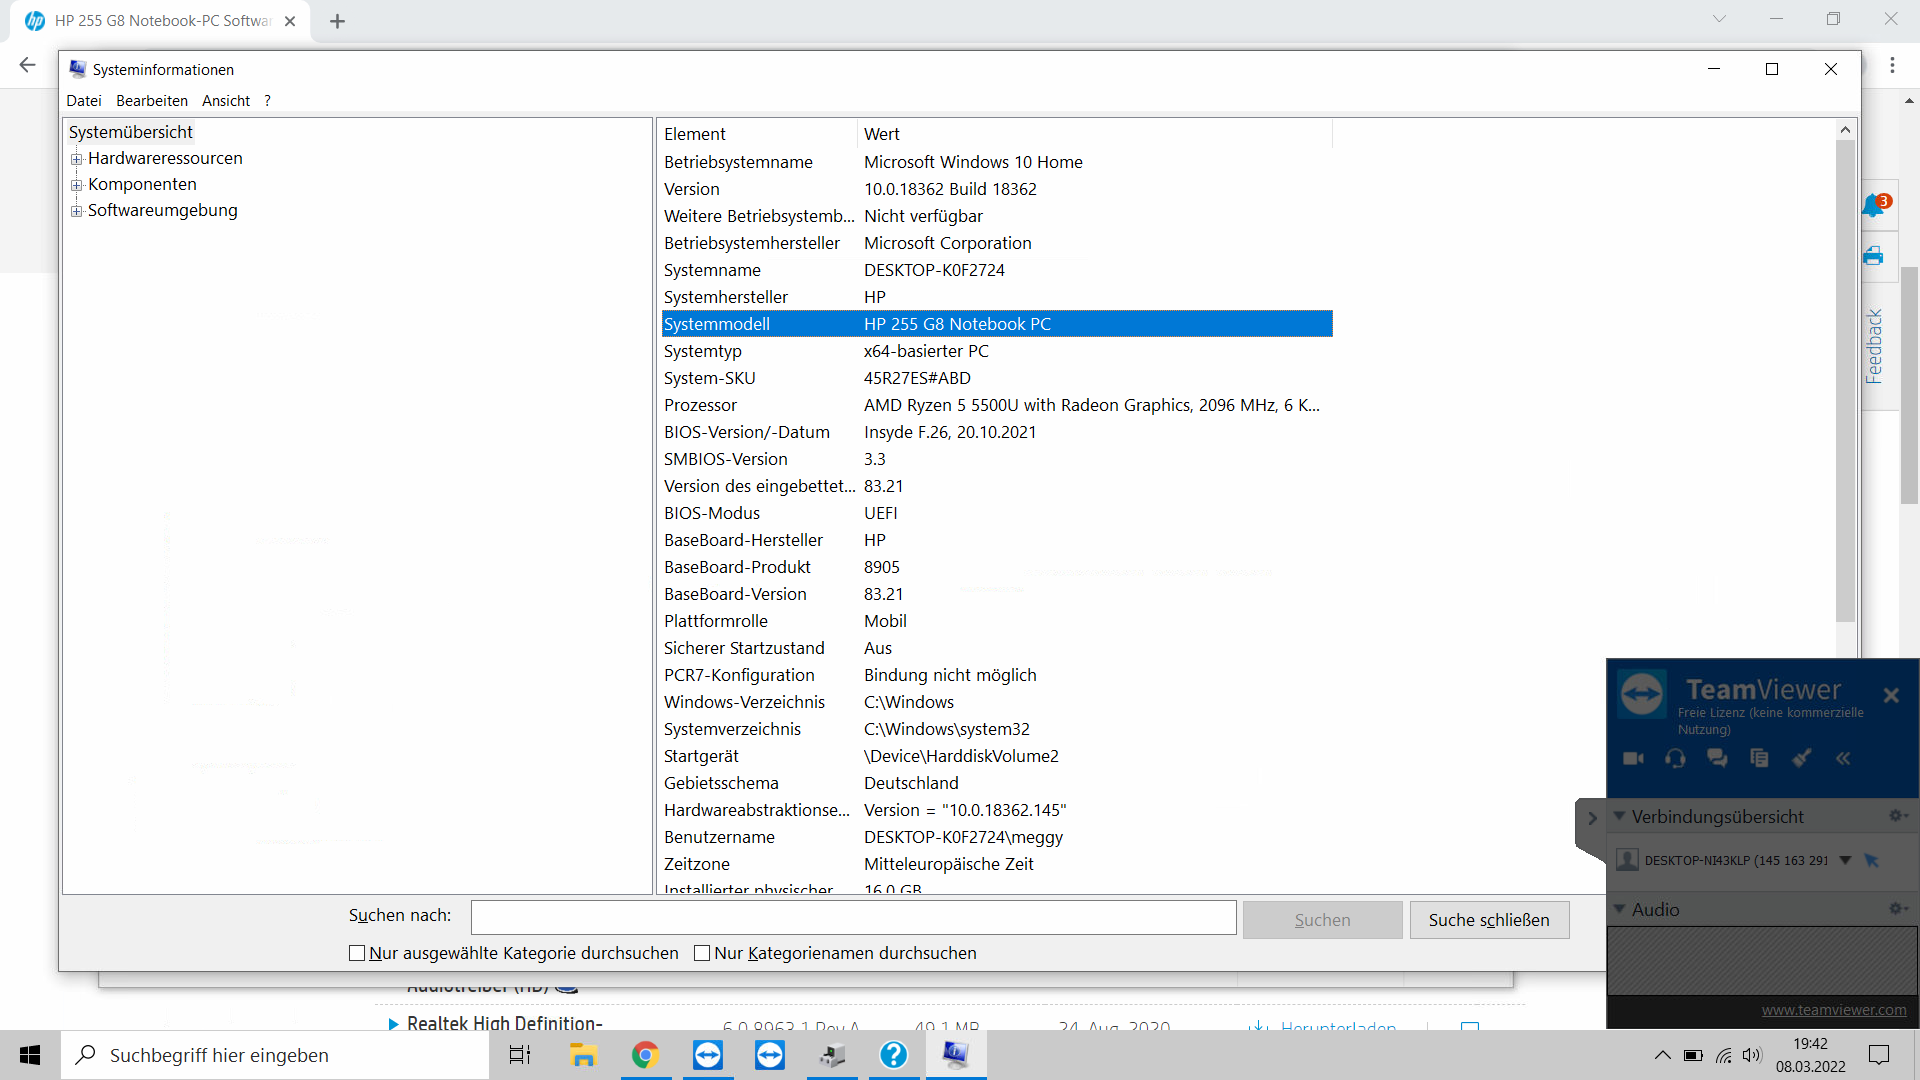Enable Nur ausgewählte Kategorie durchsuchen checkbox
This screenshot has height=1080, width=1920.
(x=357, y=953)
